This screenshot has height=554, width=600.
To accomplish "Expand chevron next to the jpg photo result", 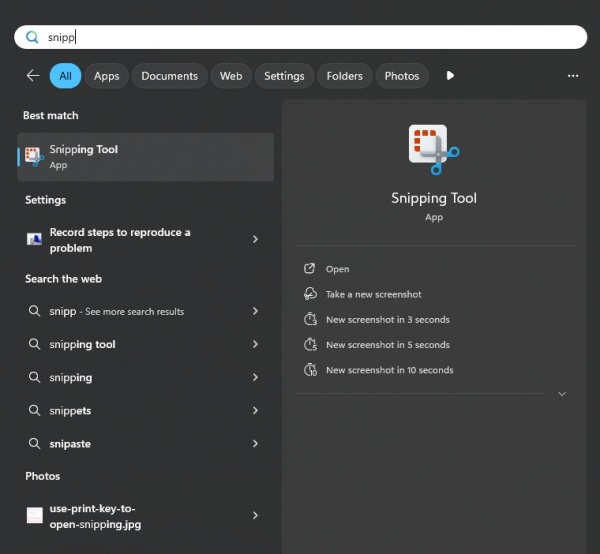I will (255, 515).
